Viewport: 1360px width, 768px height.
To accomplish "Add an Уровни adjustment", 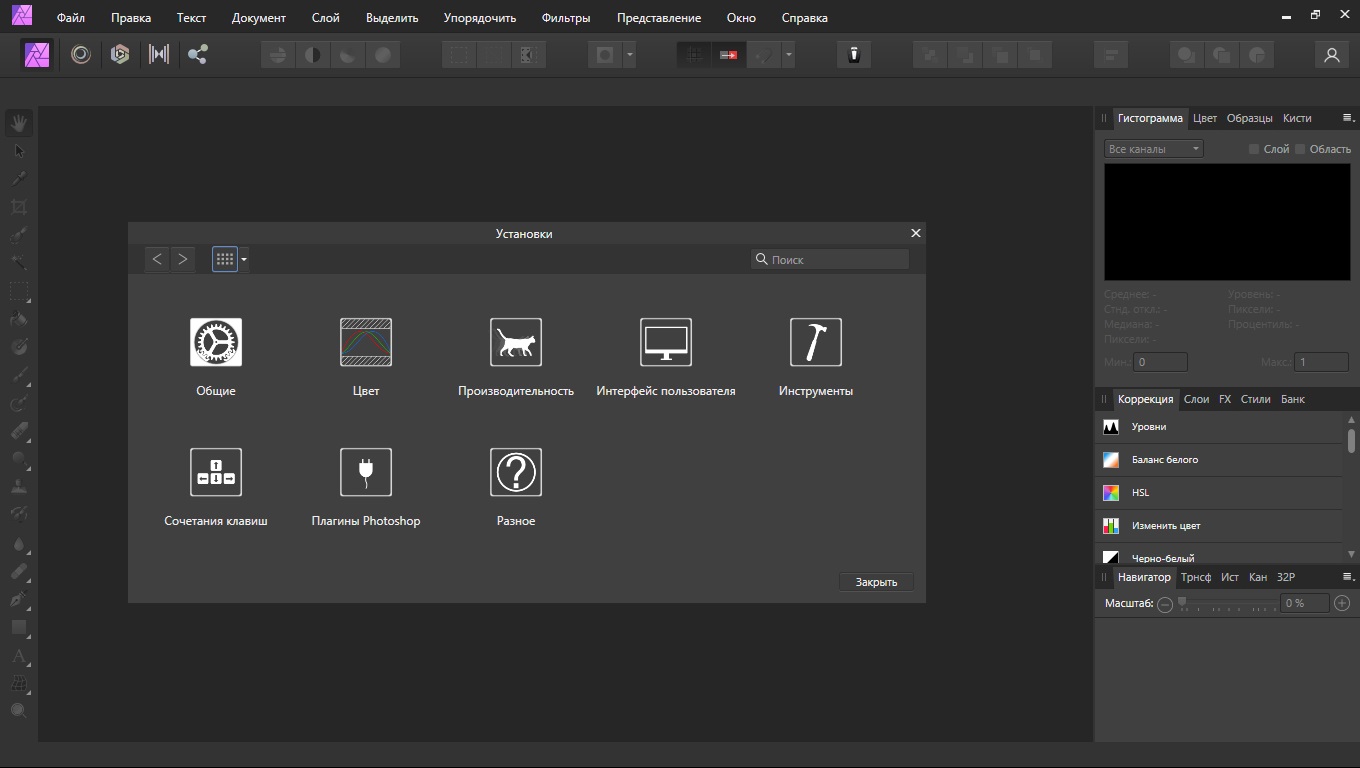I will pos(1149,427).
